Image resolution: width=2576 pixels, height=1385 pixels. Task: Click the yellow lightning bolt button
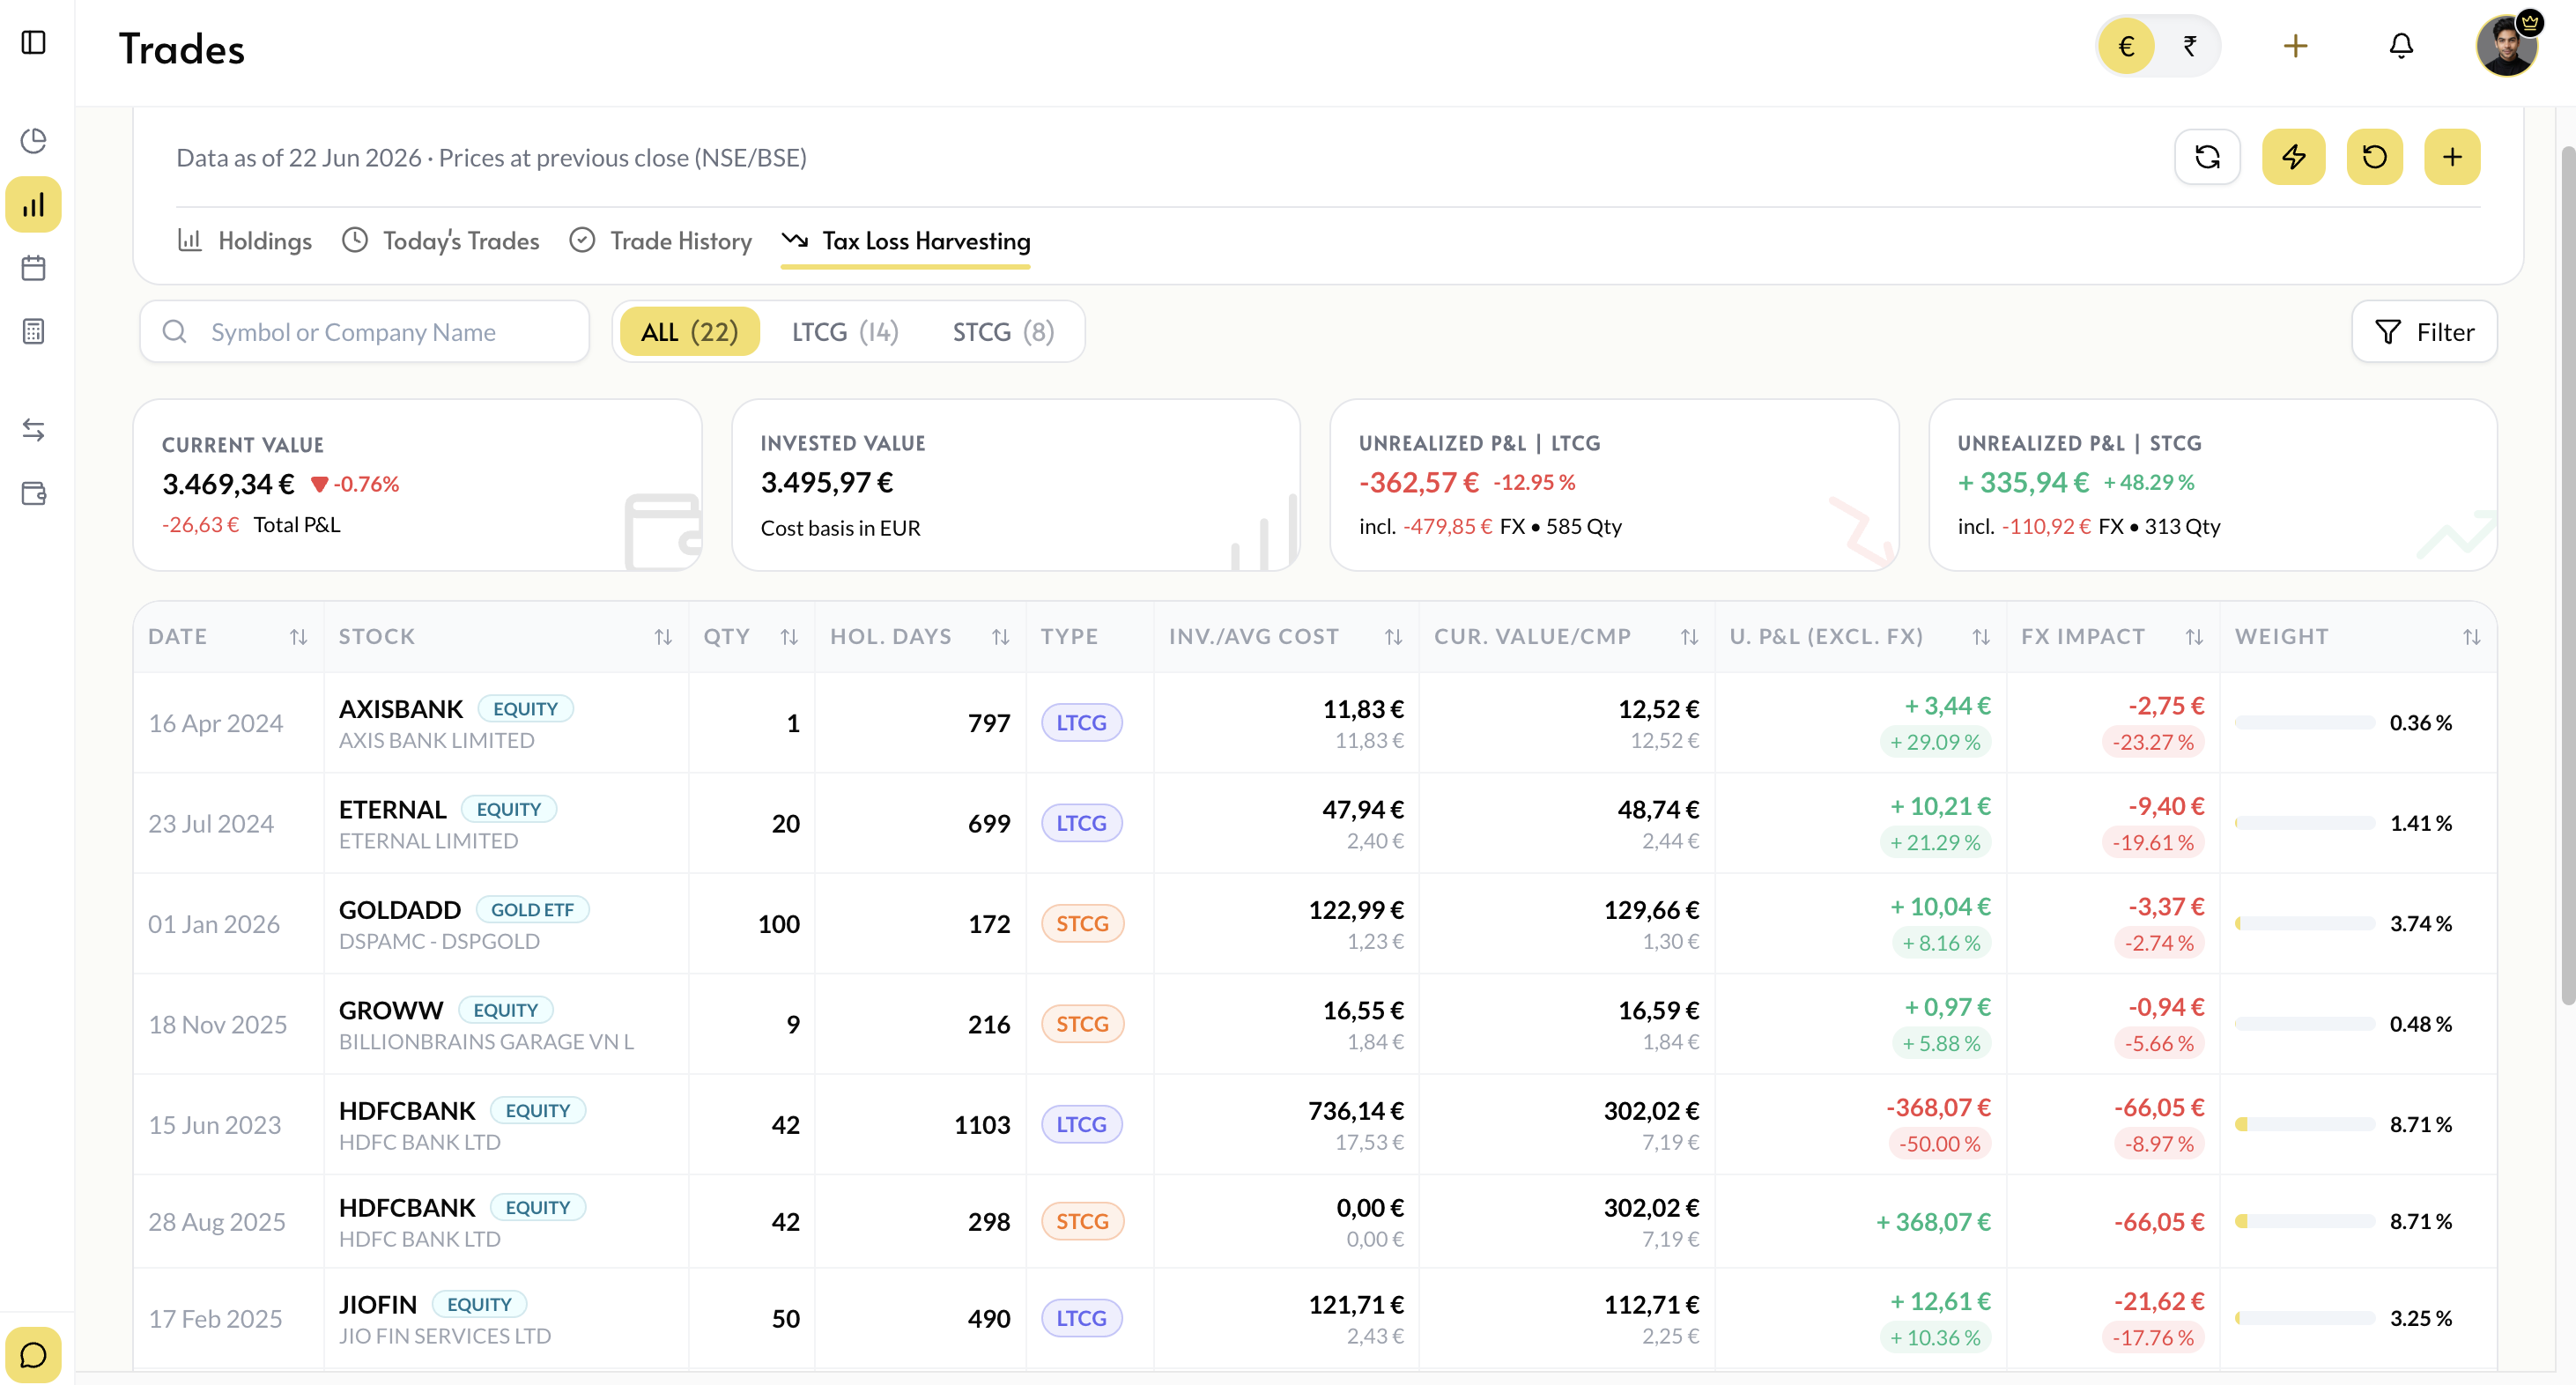coord(2293,157)
